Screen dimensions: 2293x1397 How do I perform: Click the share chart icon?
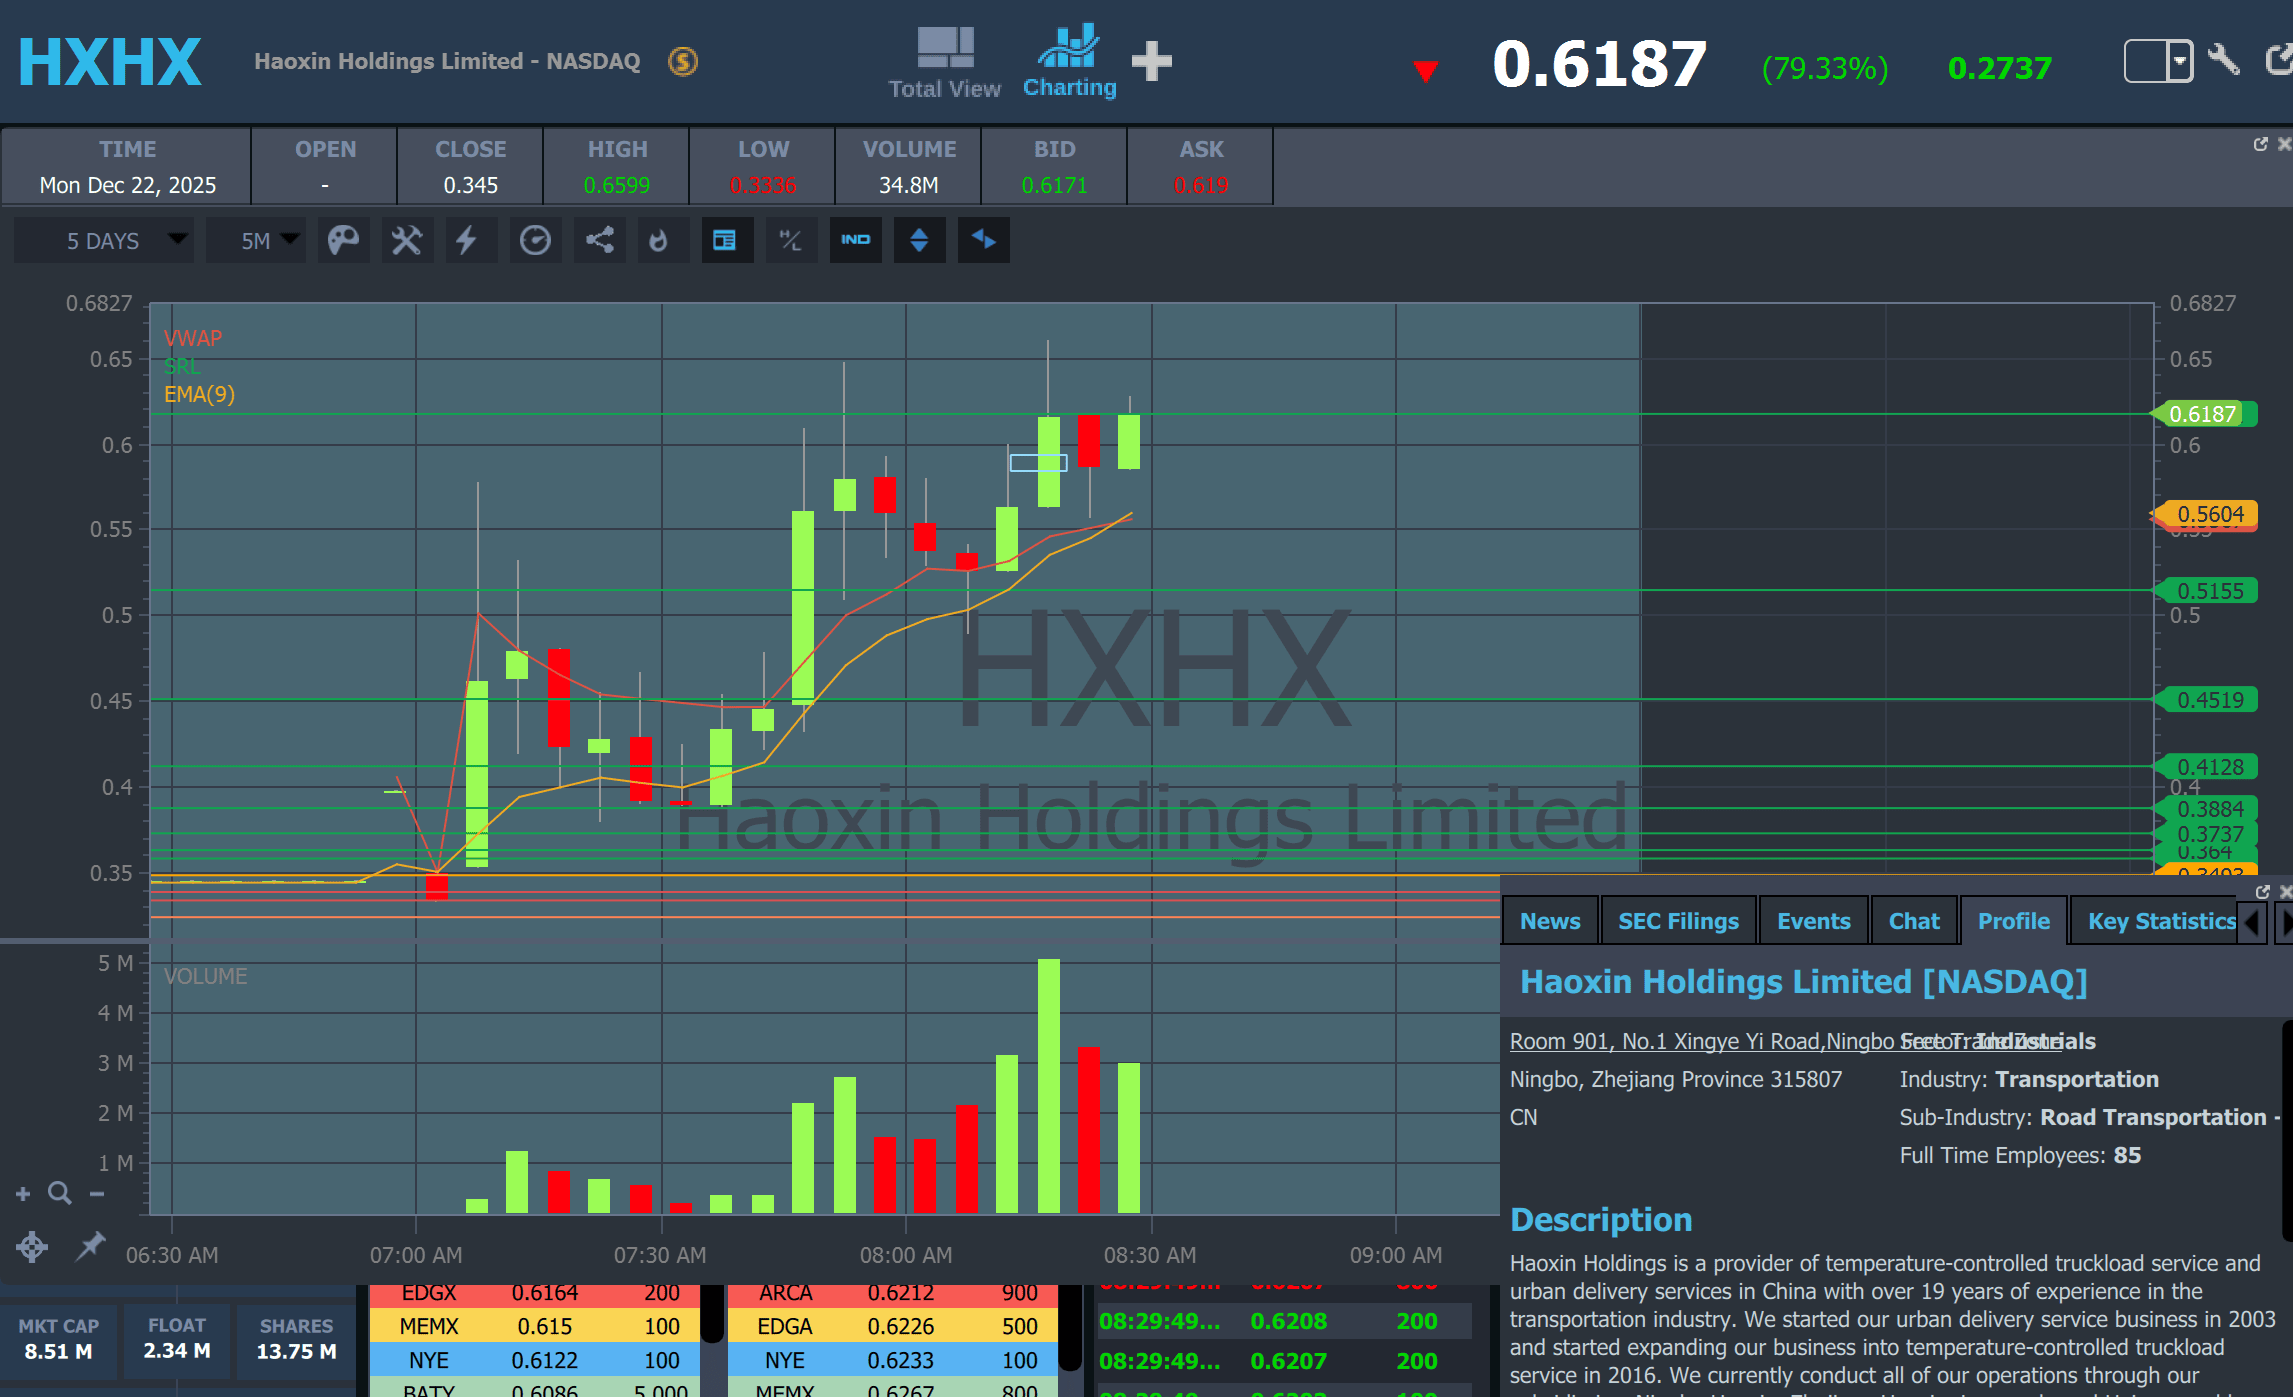click(x=599, y=240)
